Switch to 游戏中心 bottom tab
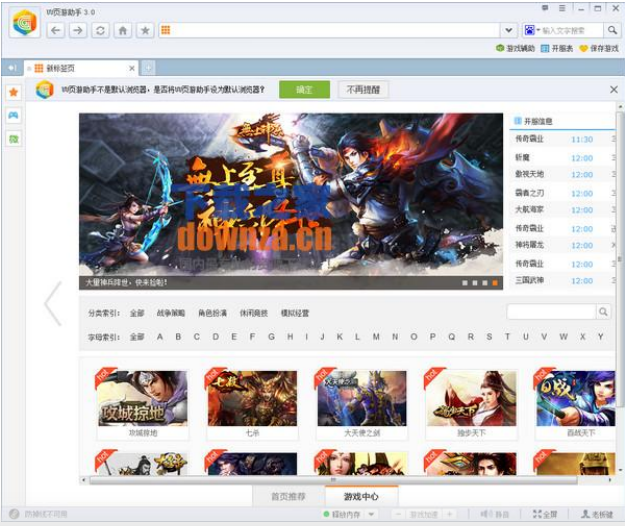Viewport: 625px width, 526px height. [362, 497]
